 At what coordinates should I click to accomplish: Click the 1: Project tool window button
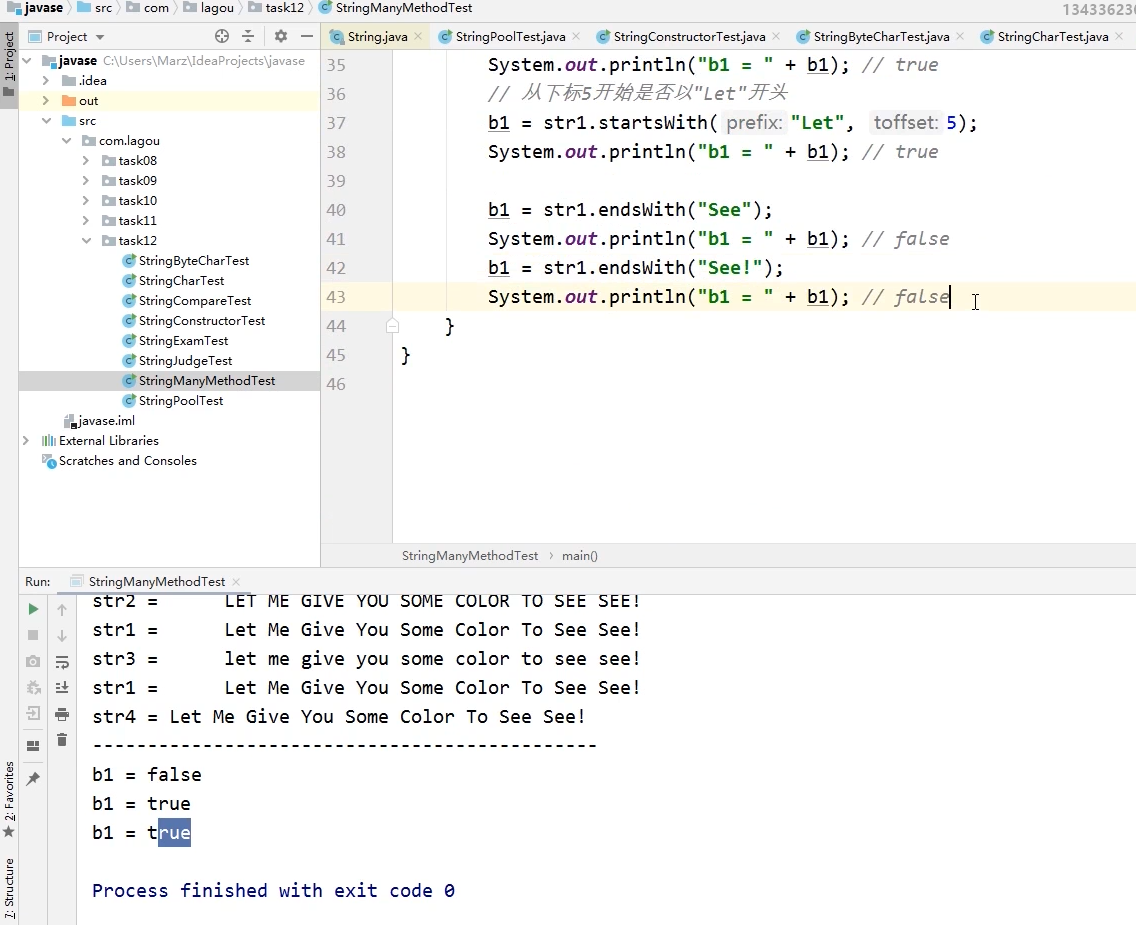pos(9,66)
